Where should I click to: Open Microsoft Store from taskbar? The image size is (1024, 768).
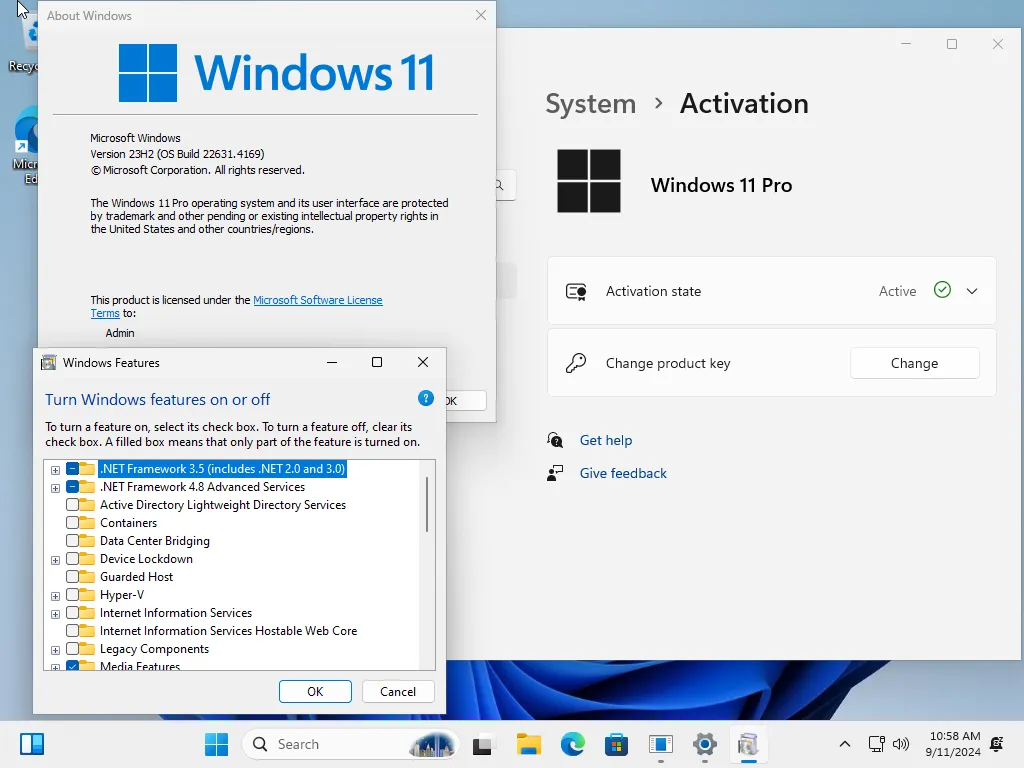tap(616, 744)
